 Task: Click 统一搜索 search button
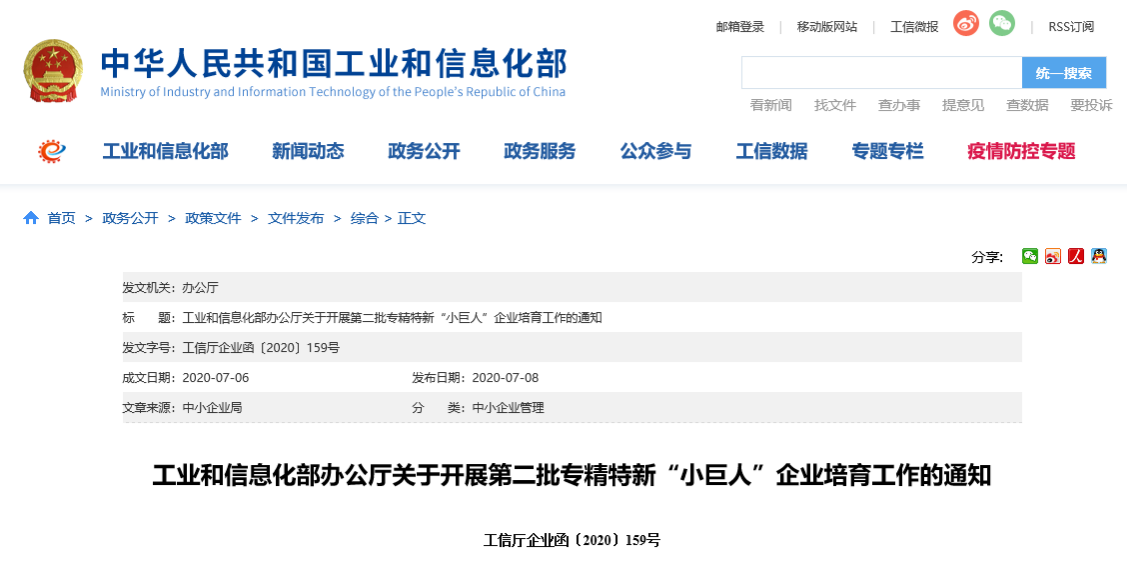tap(1064, 73)
